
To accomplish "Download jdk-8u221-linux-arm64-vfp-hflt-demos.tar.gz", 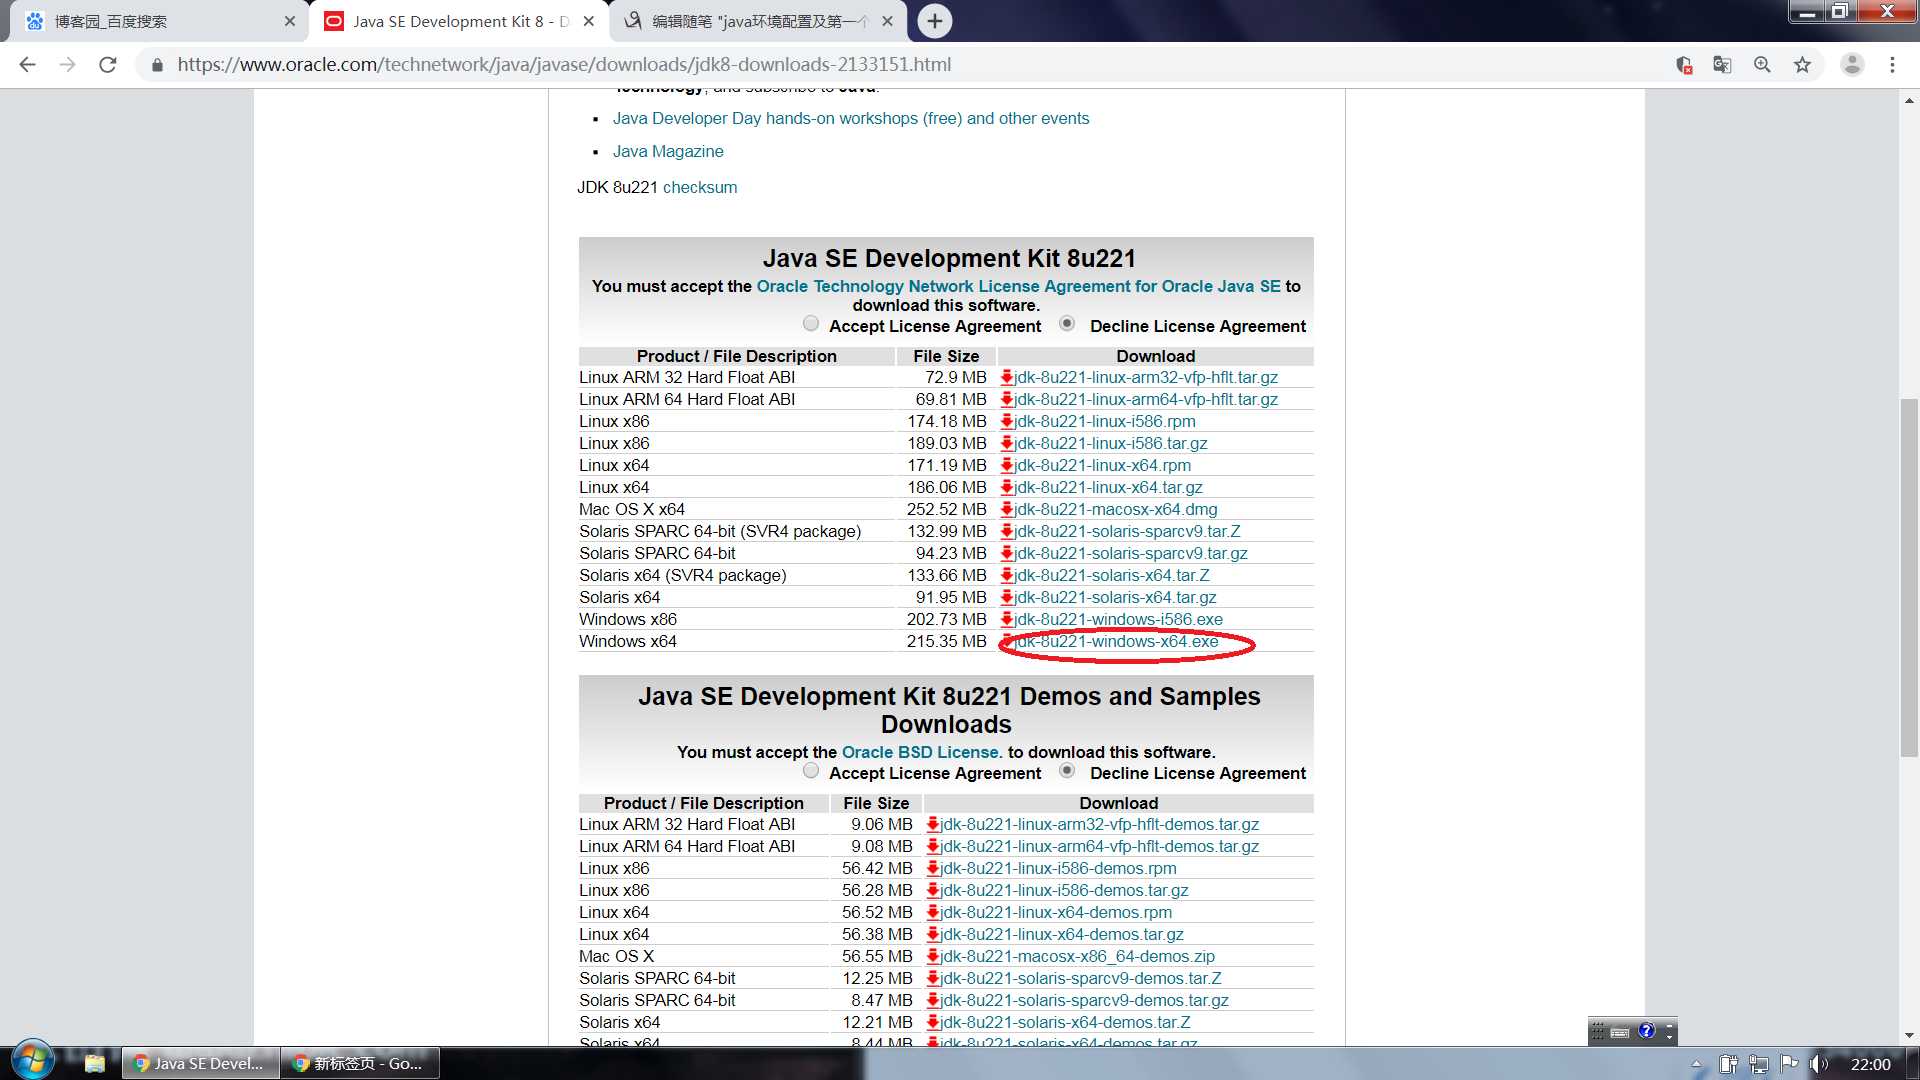I will coord(1099,846).
